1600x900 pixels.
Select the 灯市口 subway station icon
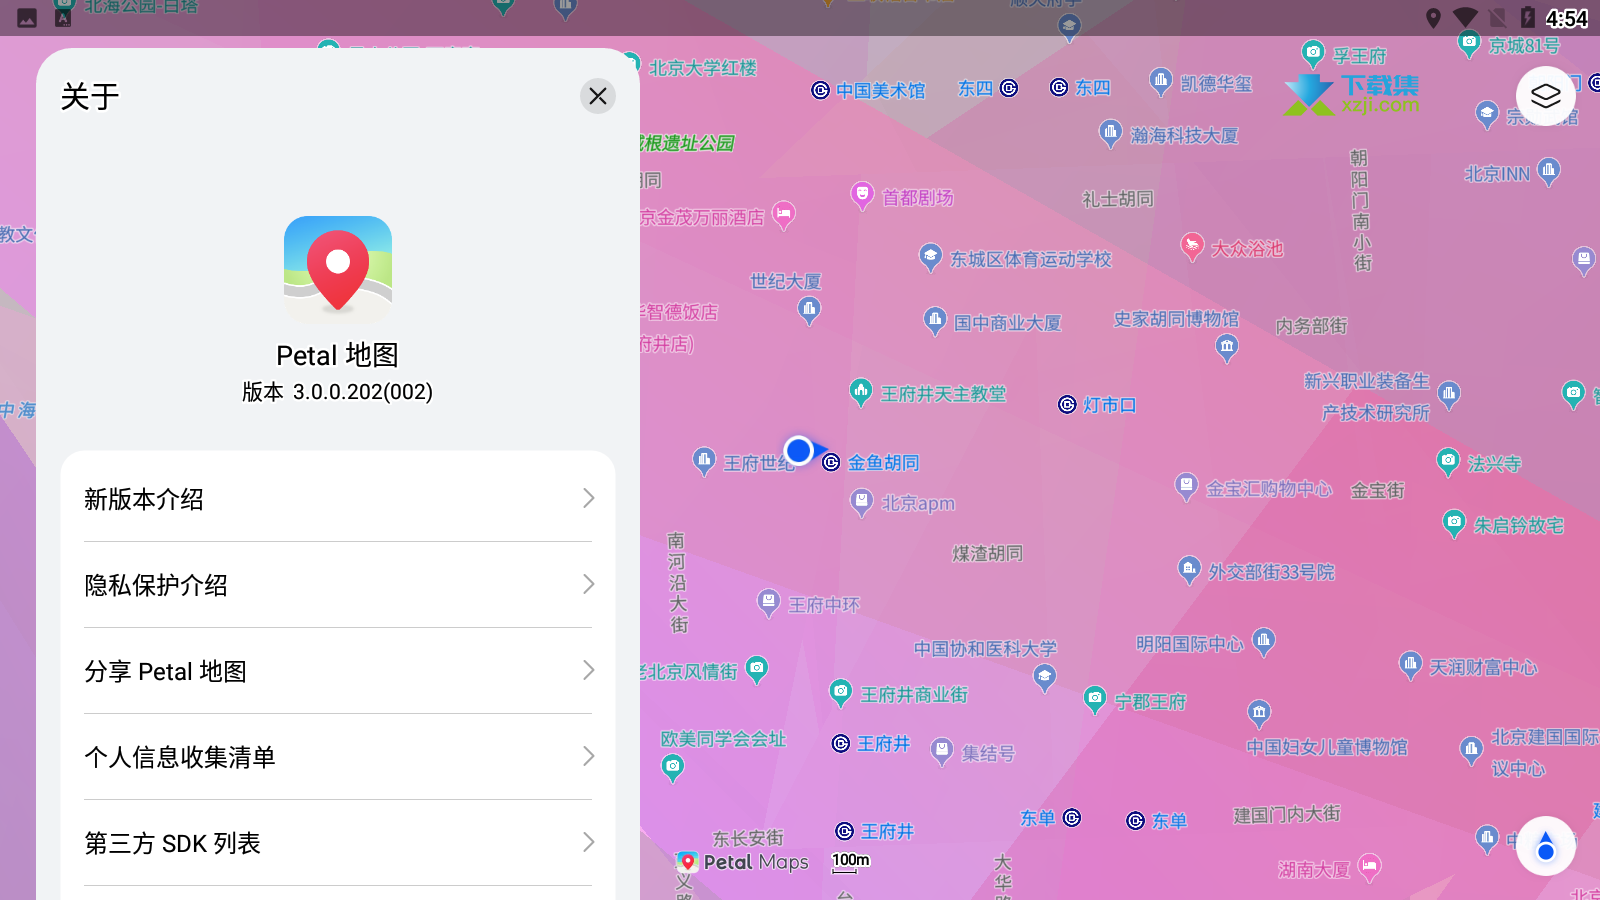pos(1067,405)
